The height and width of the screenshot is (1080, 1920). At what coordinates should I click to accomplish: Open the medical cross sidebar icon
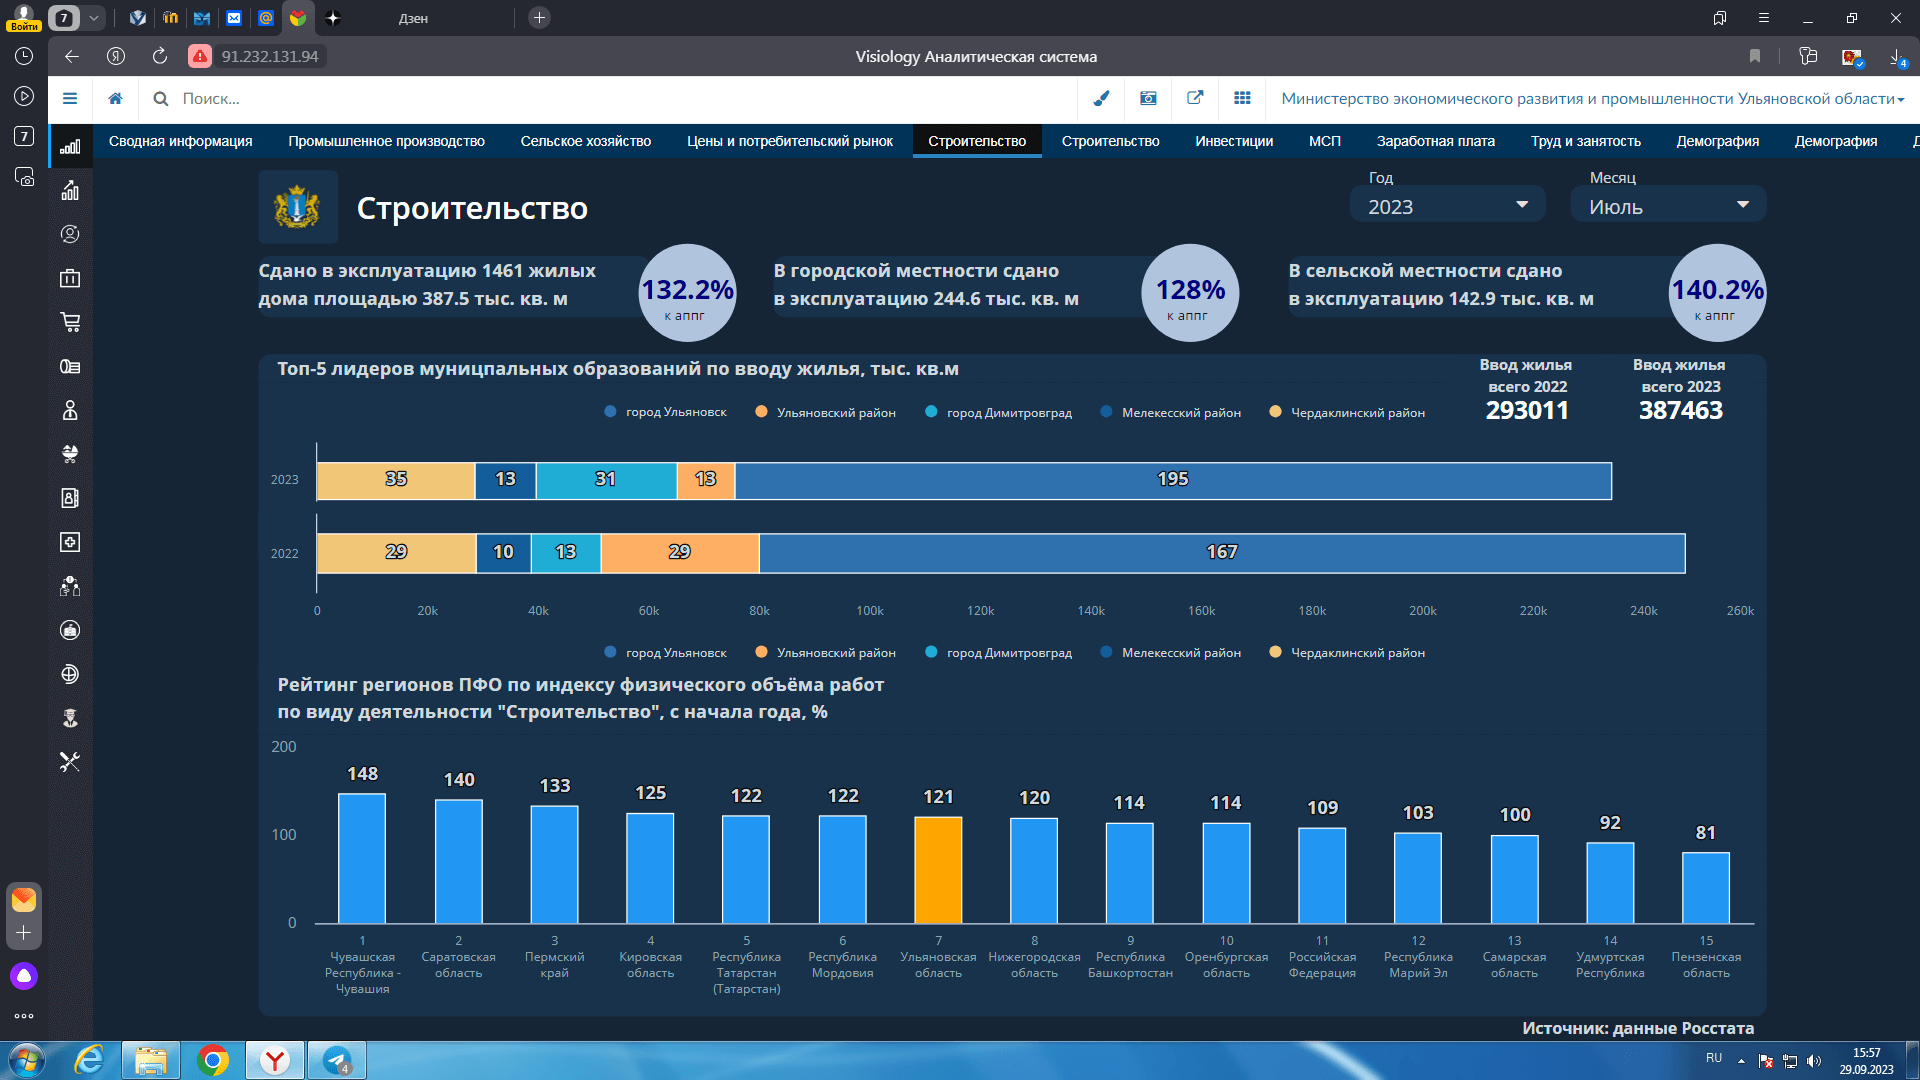point(70,542)
